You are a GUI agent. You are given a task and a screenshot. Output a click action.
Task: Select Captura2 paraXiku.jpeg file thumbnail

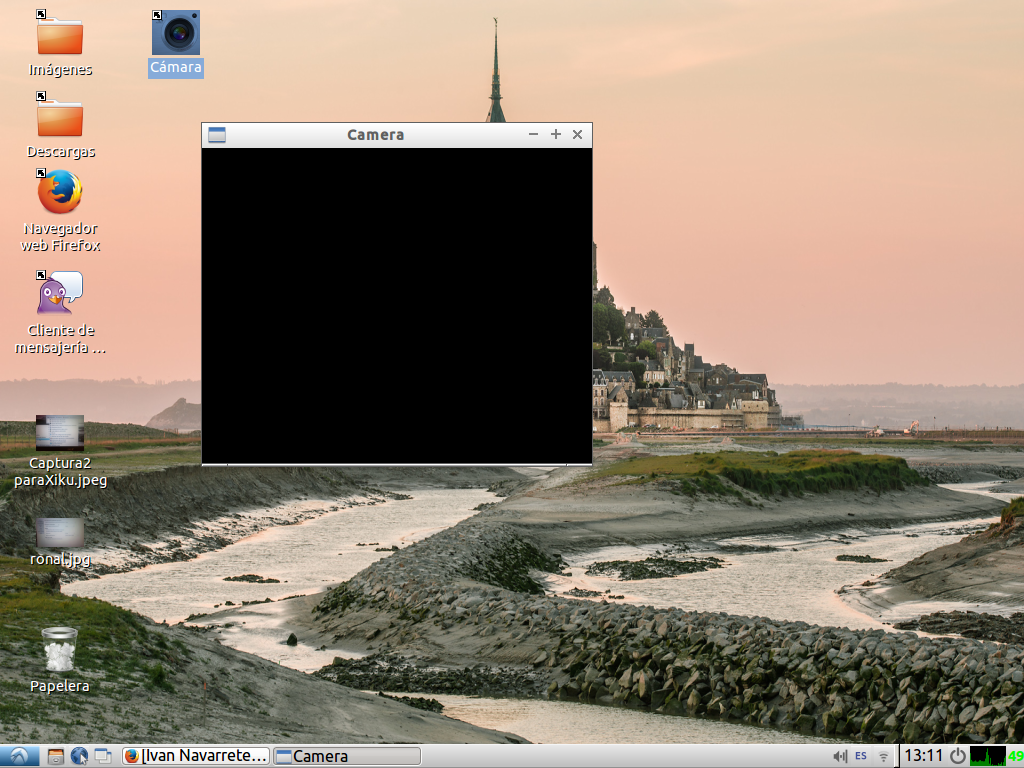click(x=59, y=432)
